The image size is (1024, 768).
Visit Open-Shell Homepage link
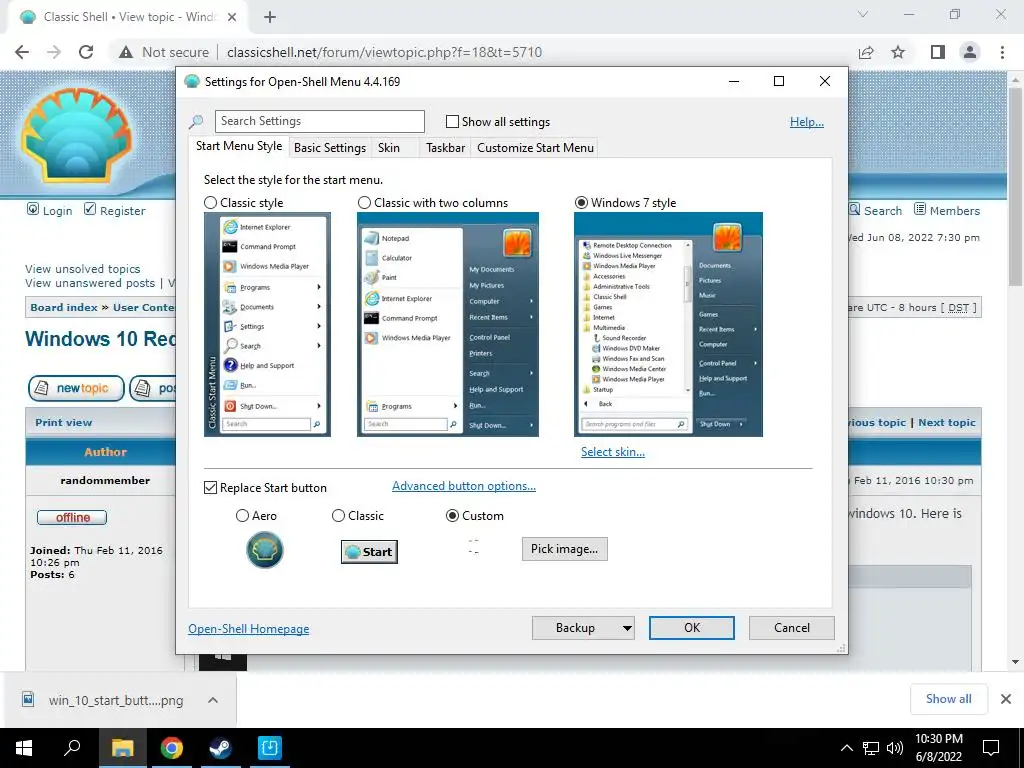click(x=248, y=629)
